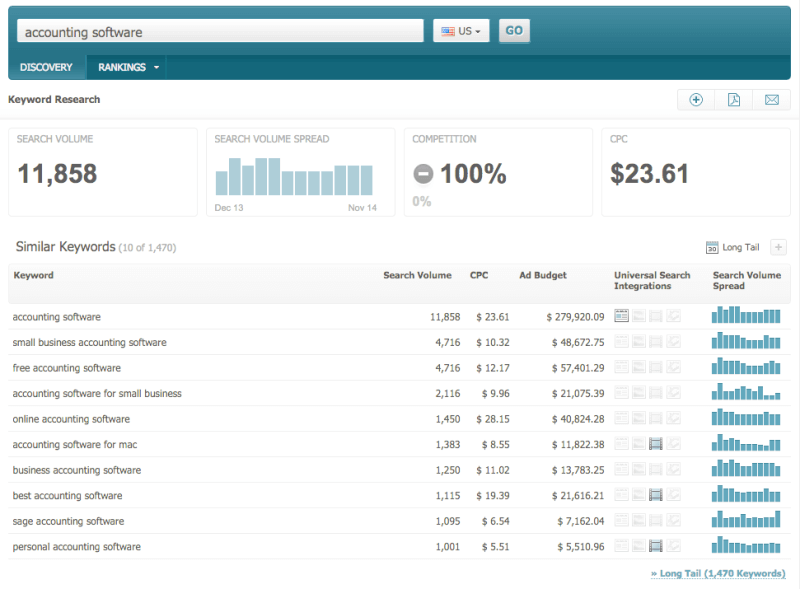Viewport: 800px width, 589px height.
Task: Select the online accounting software keyword
Action: click(71, 419)
